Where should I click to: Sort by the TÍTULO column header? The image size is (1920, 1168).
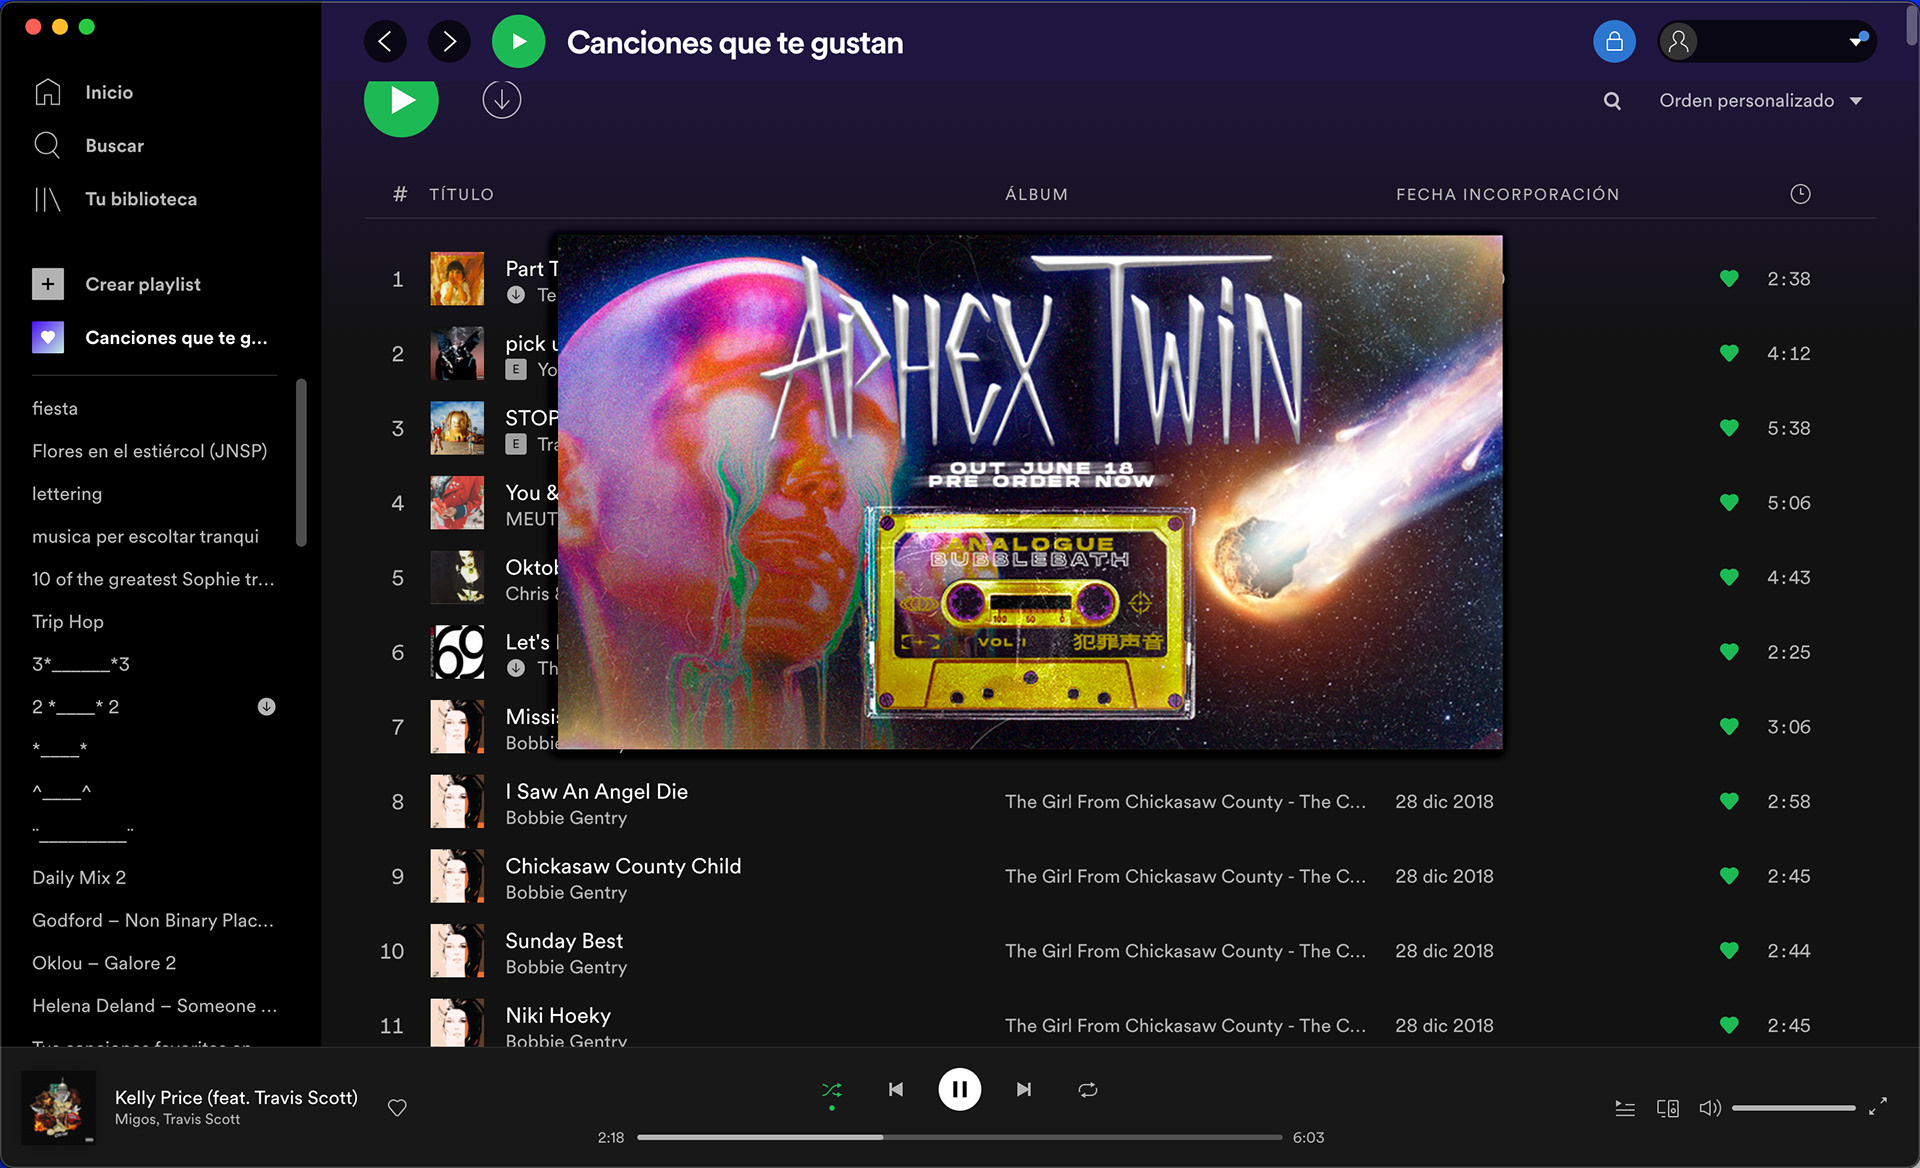point(462,194)
